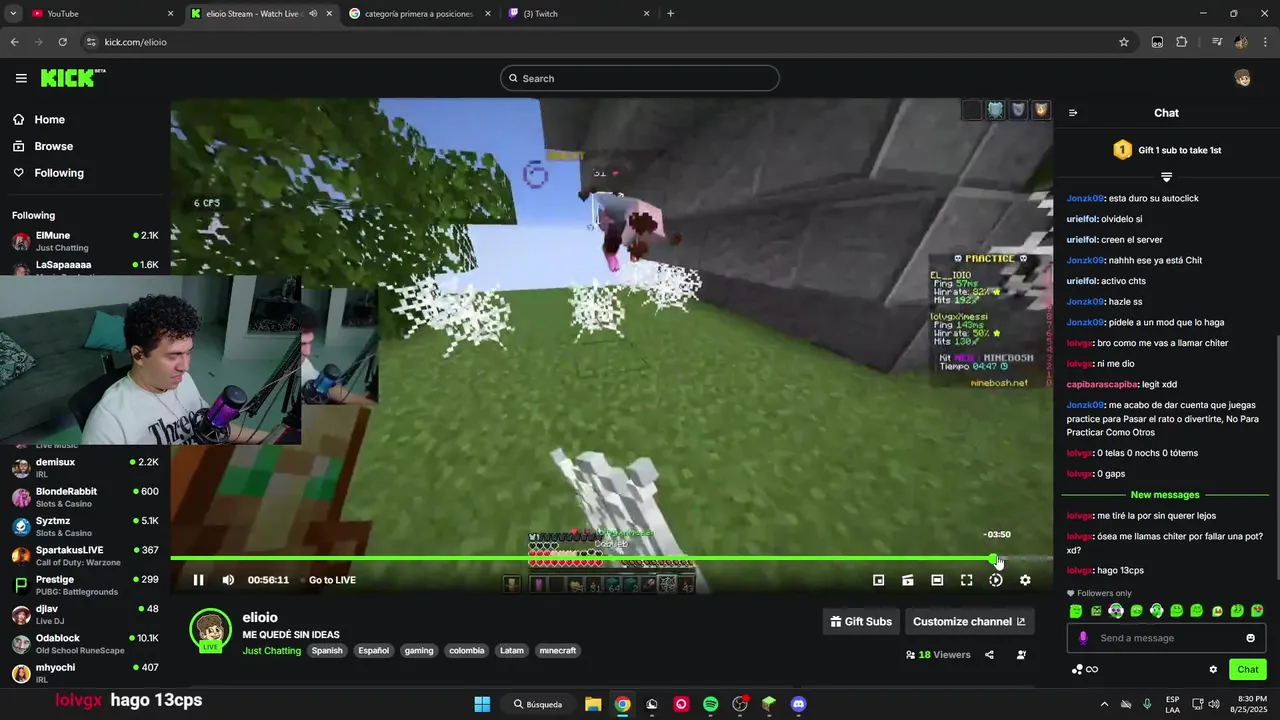The width and height of the screenshot is (1280, 720).
Task: Open Prestige channel in sidebar
Action: (x=85, y=585)
